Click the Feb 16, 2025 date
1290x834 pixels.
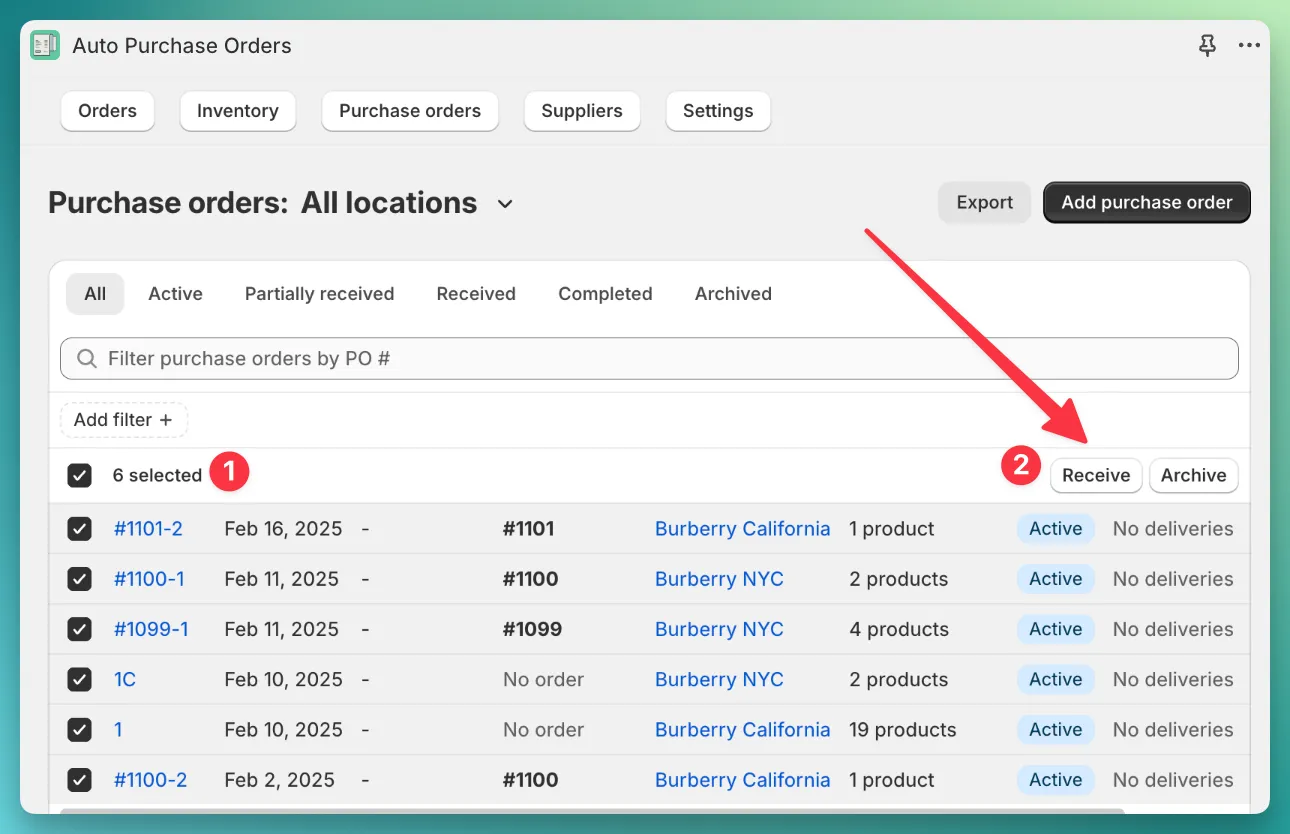point(283,529)
